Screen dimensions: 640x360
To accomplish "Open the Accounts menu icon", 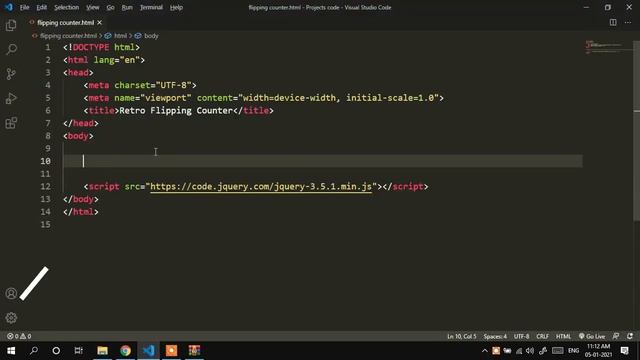I will (11, 293).
